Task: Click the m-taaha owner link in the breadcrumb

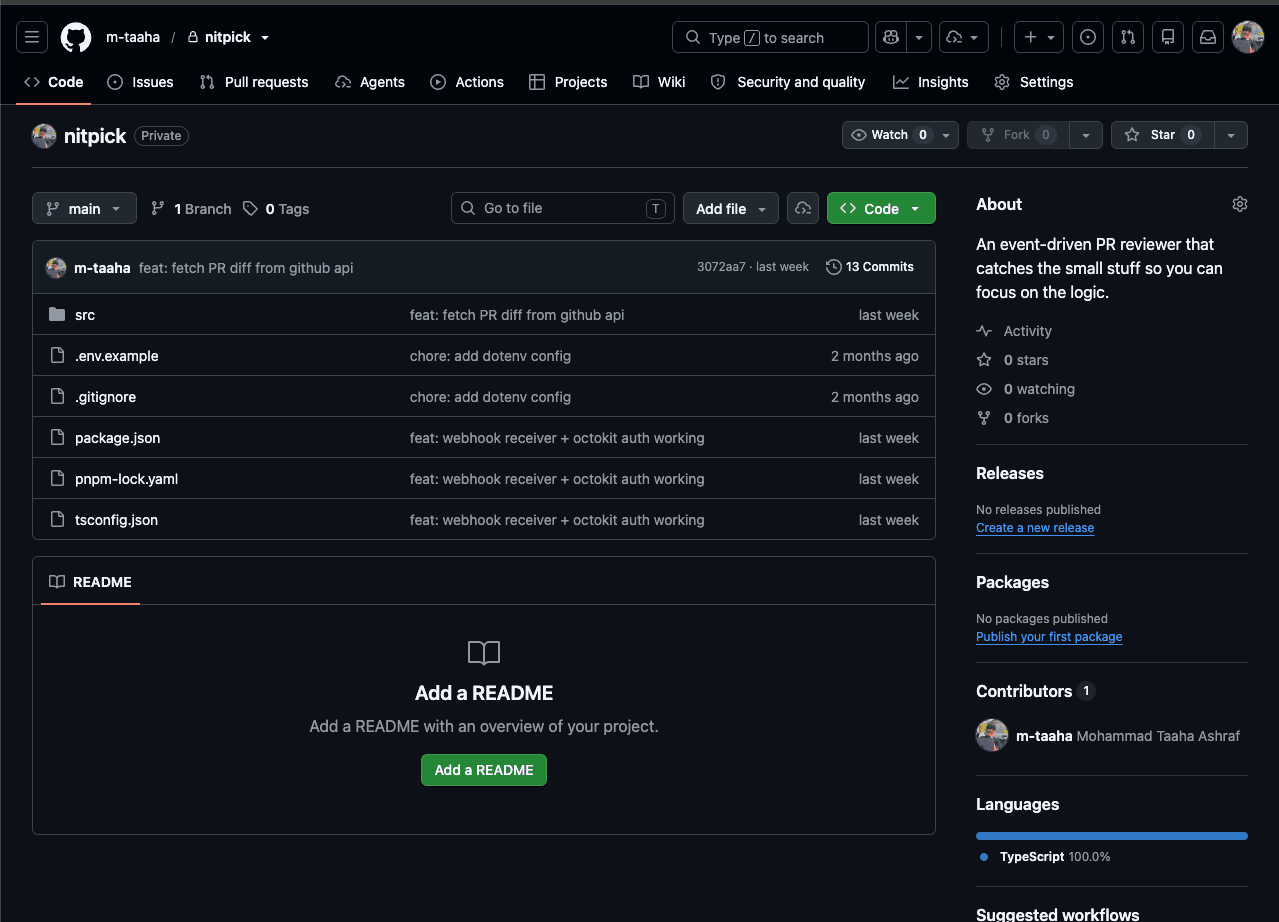Action: [133, 37]
